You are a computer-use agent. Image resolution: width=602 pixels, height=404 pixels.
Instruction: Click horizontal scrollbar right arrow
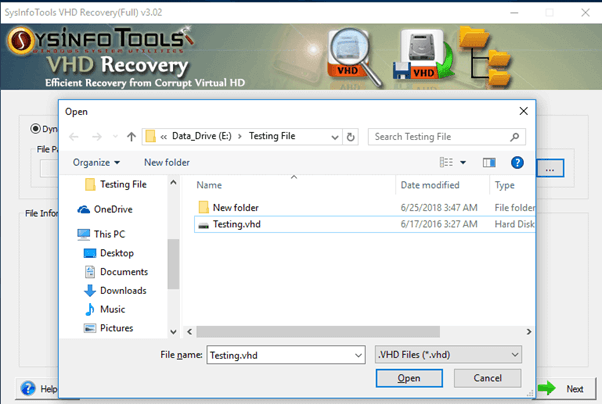(x=529, y=332)
